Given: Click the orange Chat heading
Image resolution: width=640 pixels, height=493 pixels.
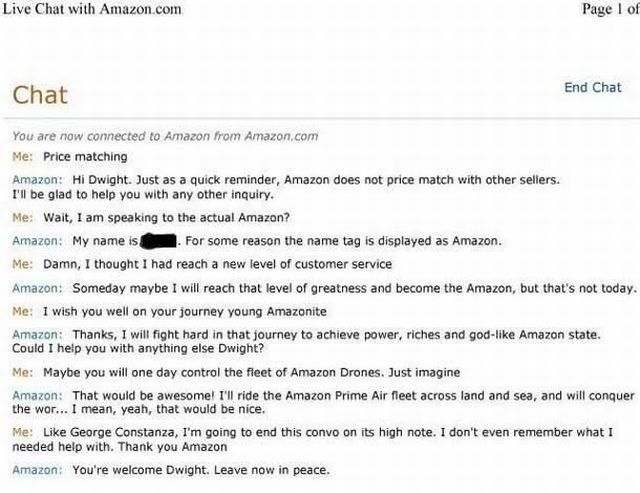Looking at the screenshot, I should coord(40,96).
